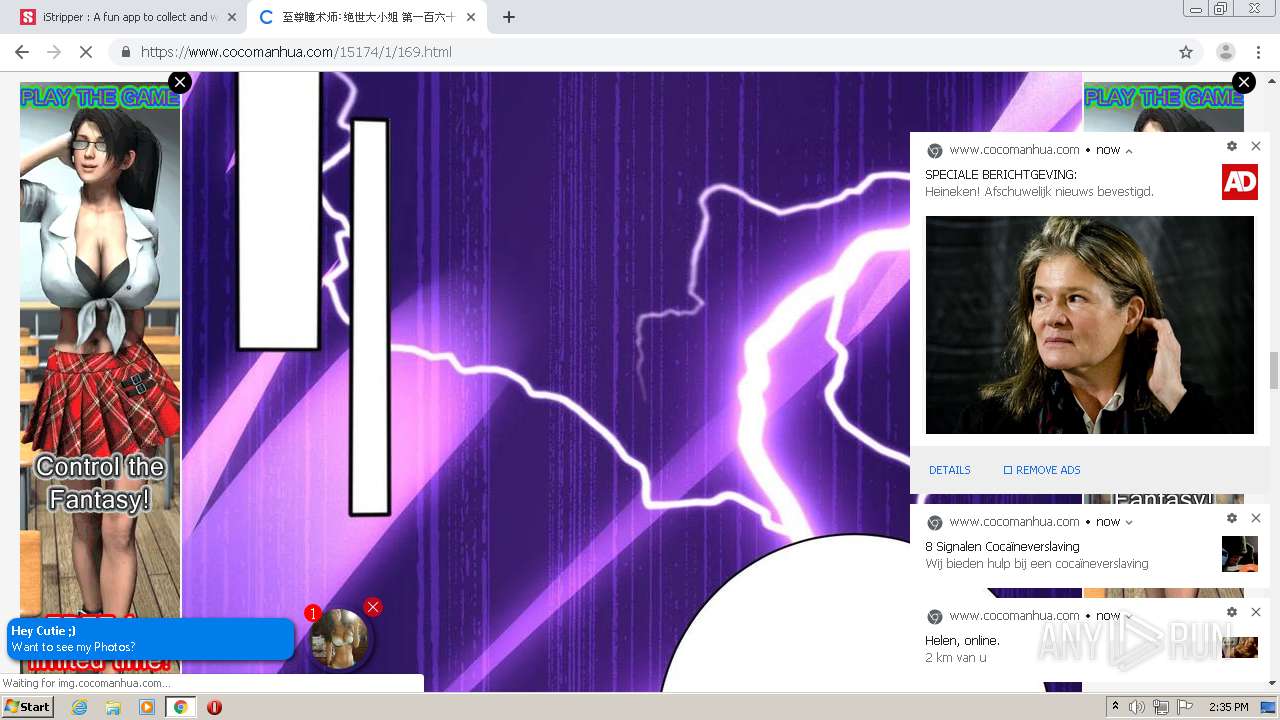The width and height of the screenshot is (1280, 720).
Task: Close the chat avatar popup
Action: tap(373, 606)
